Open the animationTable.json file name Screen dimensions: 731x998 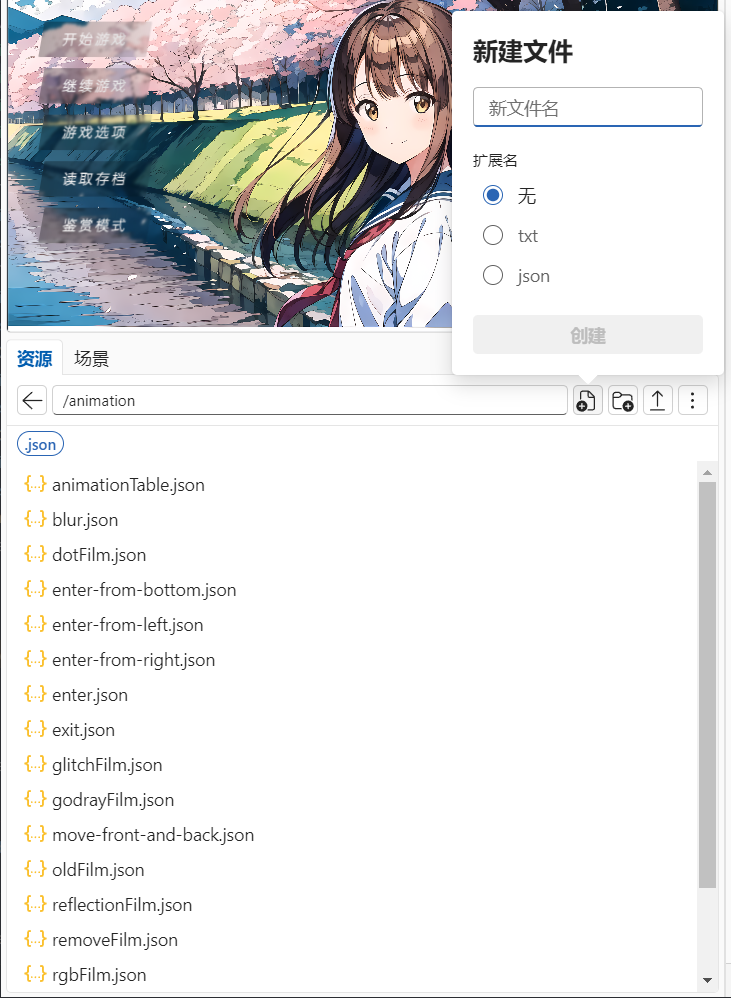[x=129, y=485]
